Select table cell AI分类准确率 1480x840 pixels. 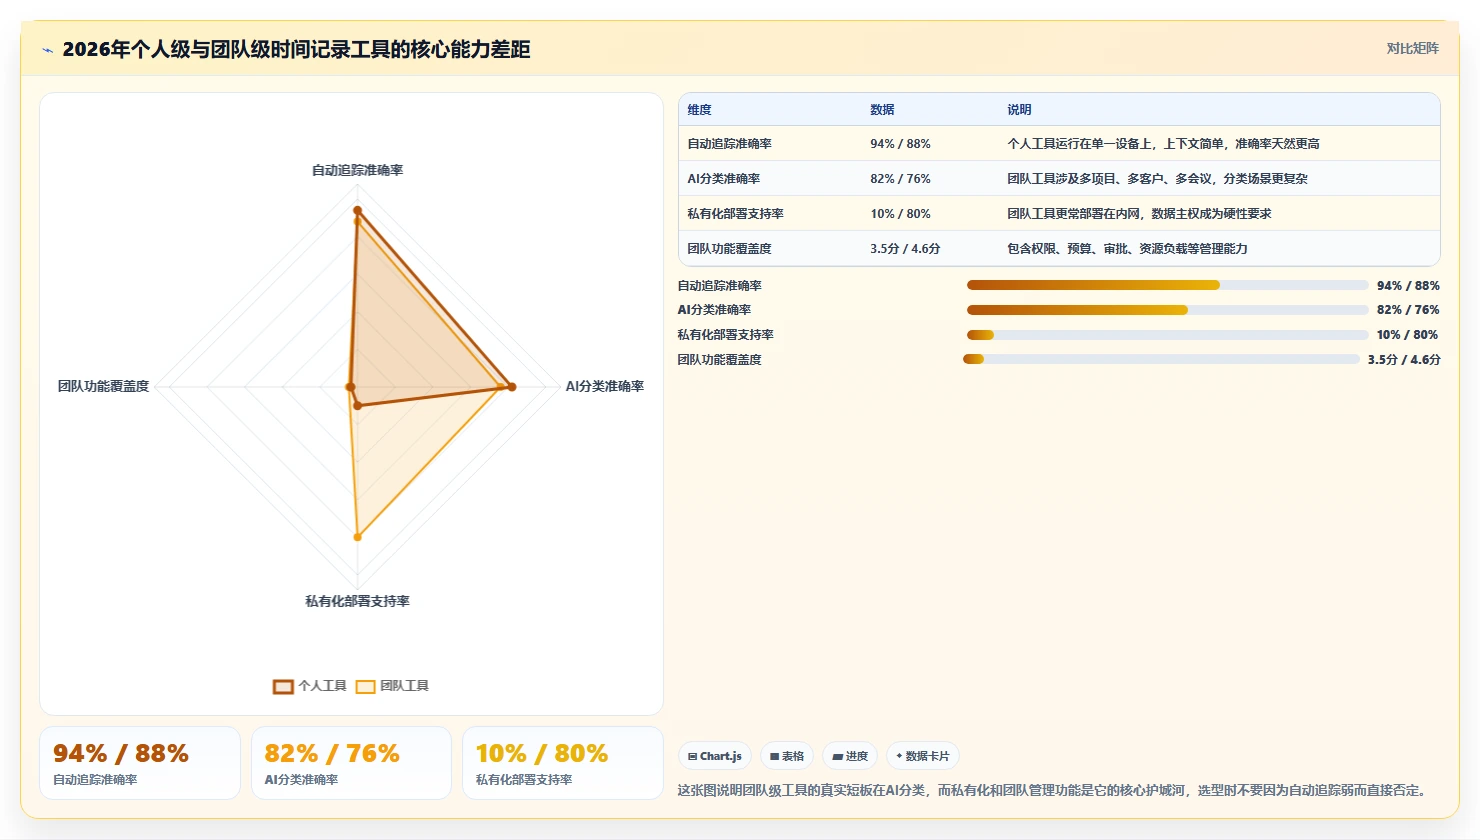pos(723,179)
